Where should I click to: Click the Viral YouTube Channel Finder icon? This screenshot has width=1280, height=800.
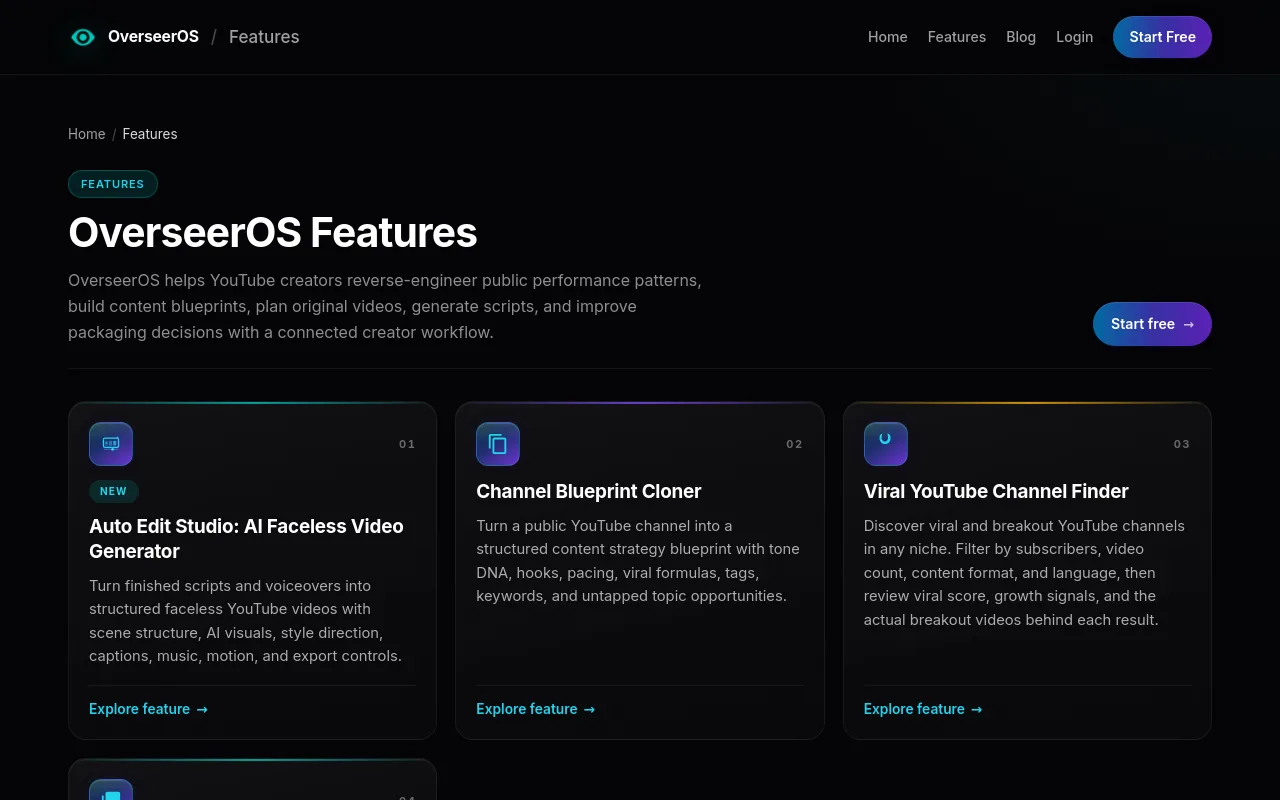pyautogui.click(x=886, y=444)
